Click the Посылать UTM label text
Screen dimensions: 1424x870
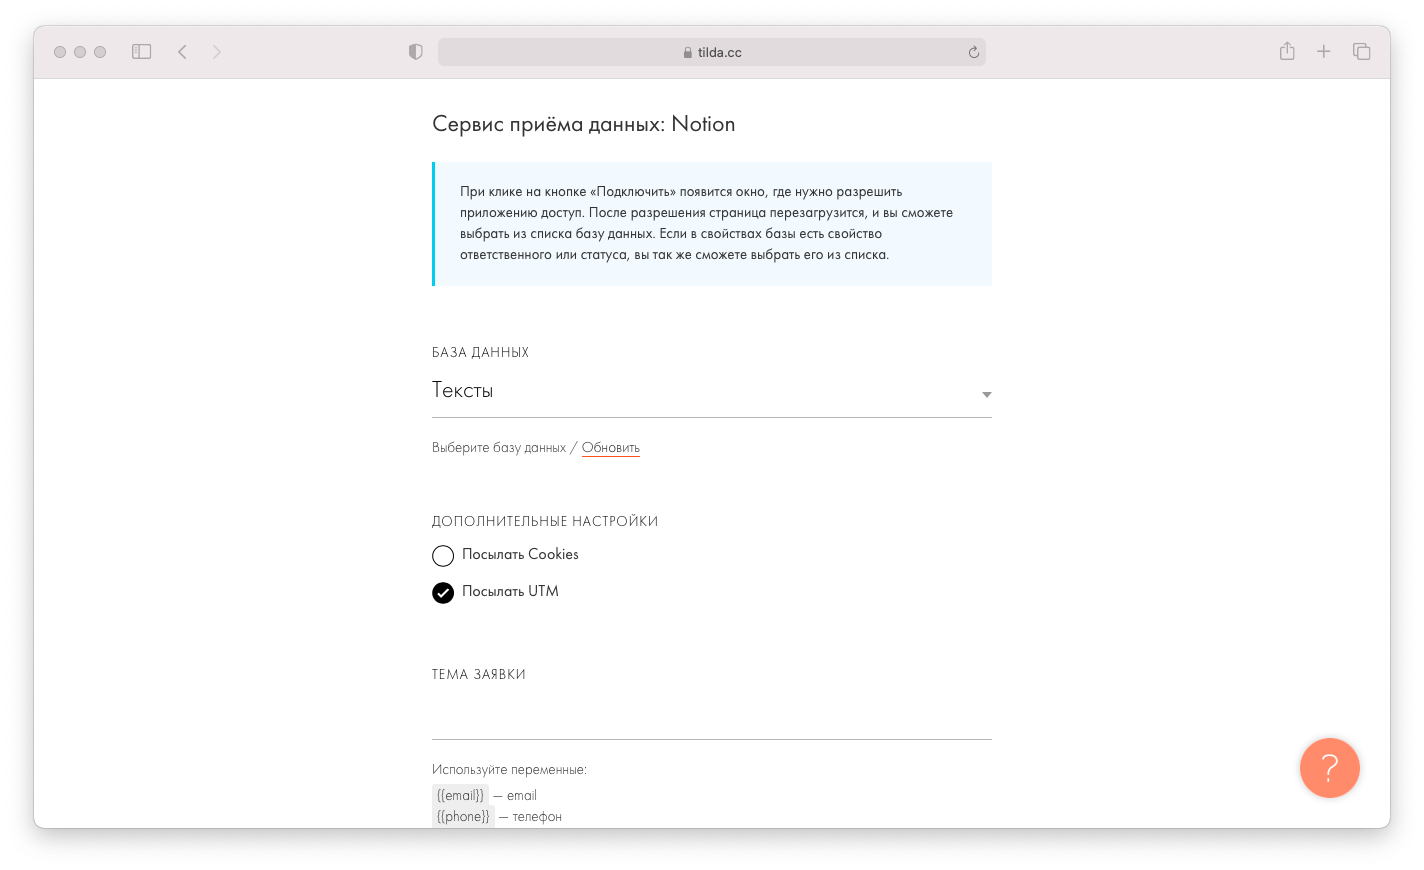[510, 591]
